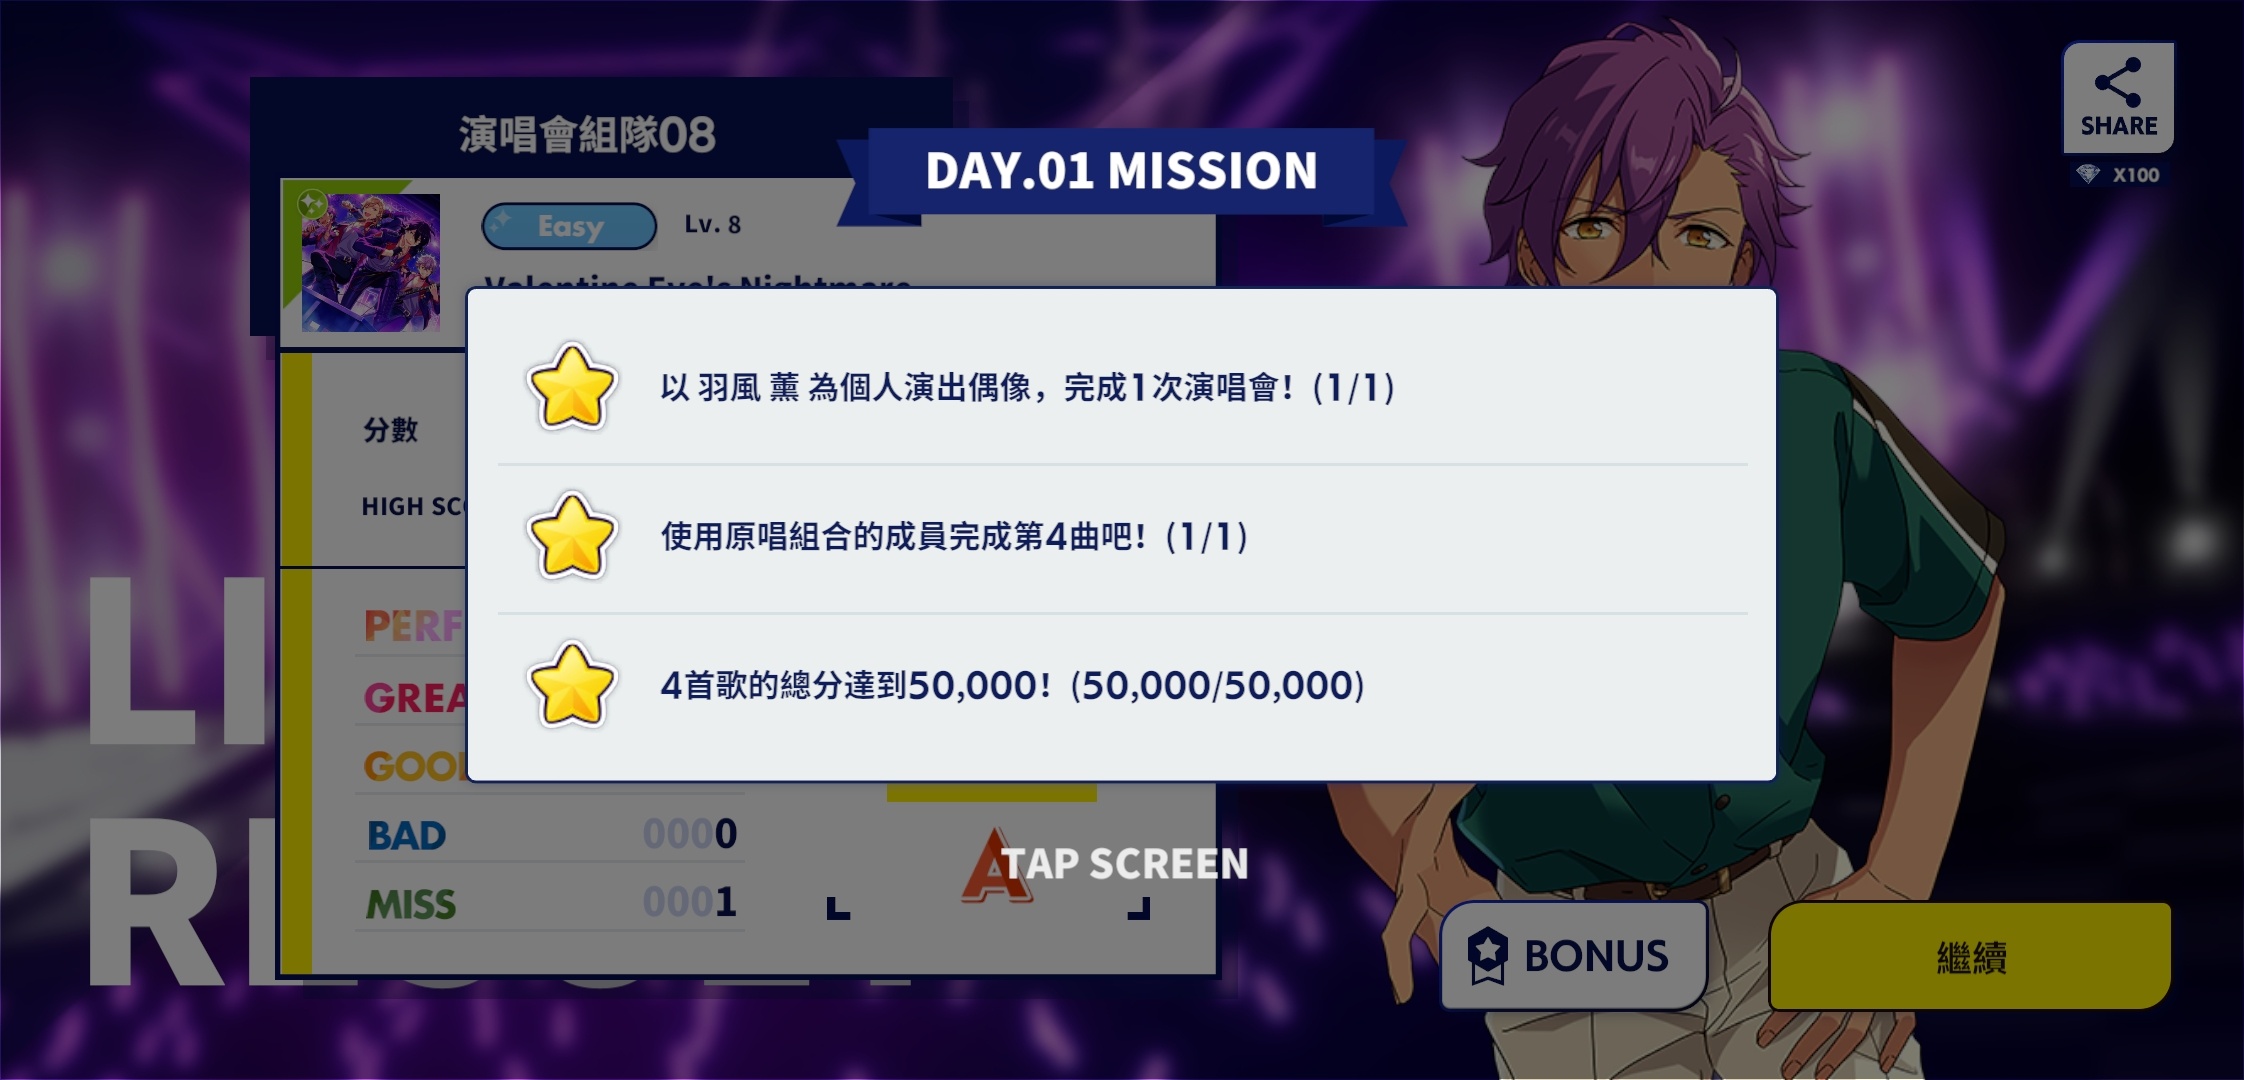Screen dimensions: 2244x1080
Task: Click the second mission gold star
Action: coord(571,537)
